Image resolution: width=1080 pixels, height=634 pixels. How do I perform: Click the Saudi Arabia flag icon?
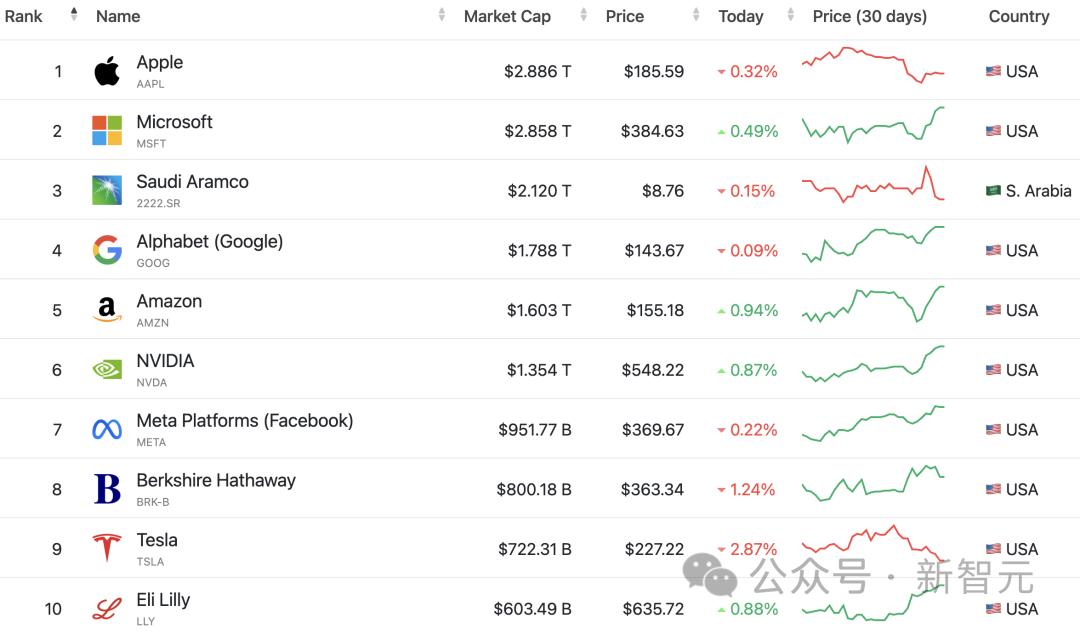click(993, 190)
